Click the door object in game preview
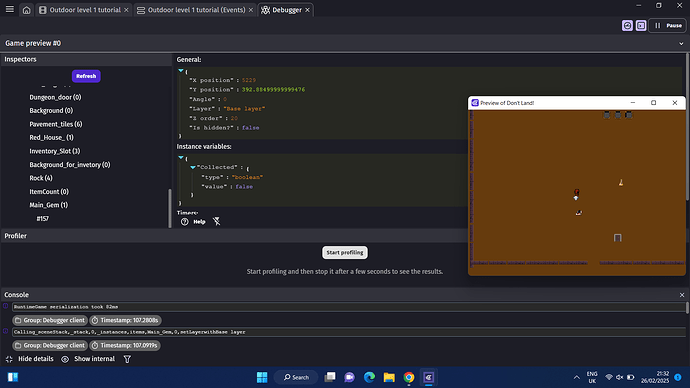 tap(618, 238)
